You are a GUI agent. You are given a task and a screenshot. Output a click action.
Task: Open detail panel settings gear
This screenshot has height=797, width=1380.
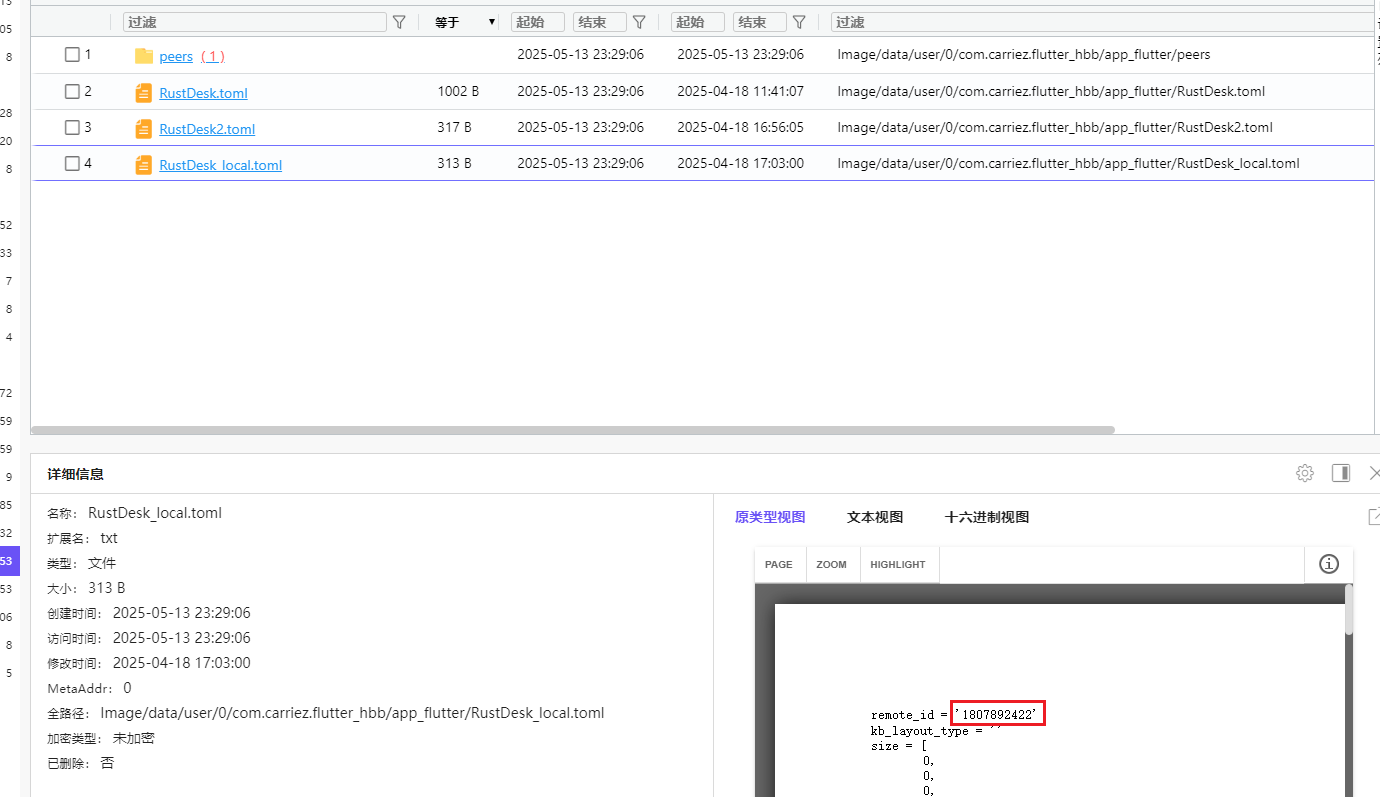coord(1305,473)
